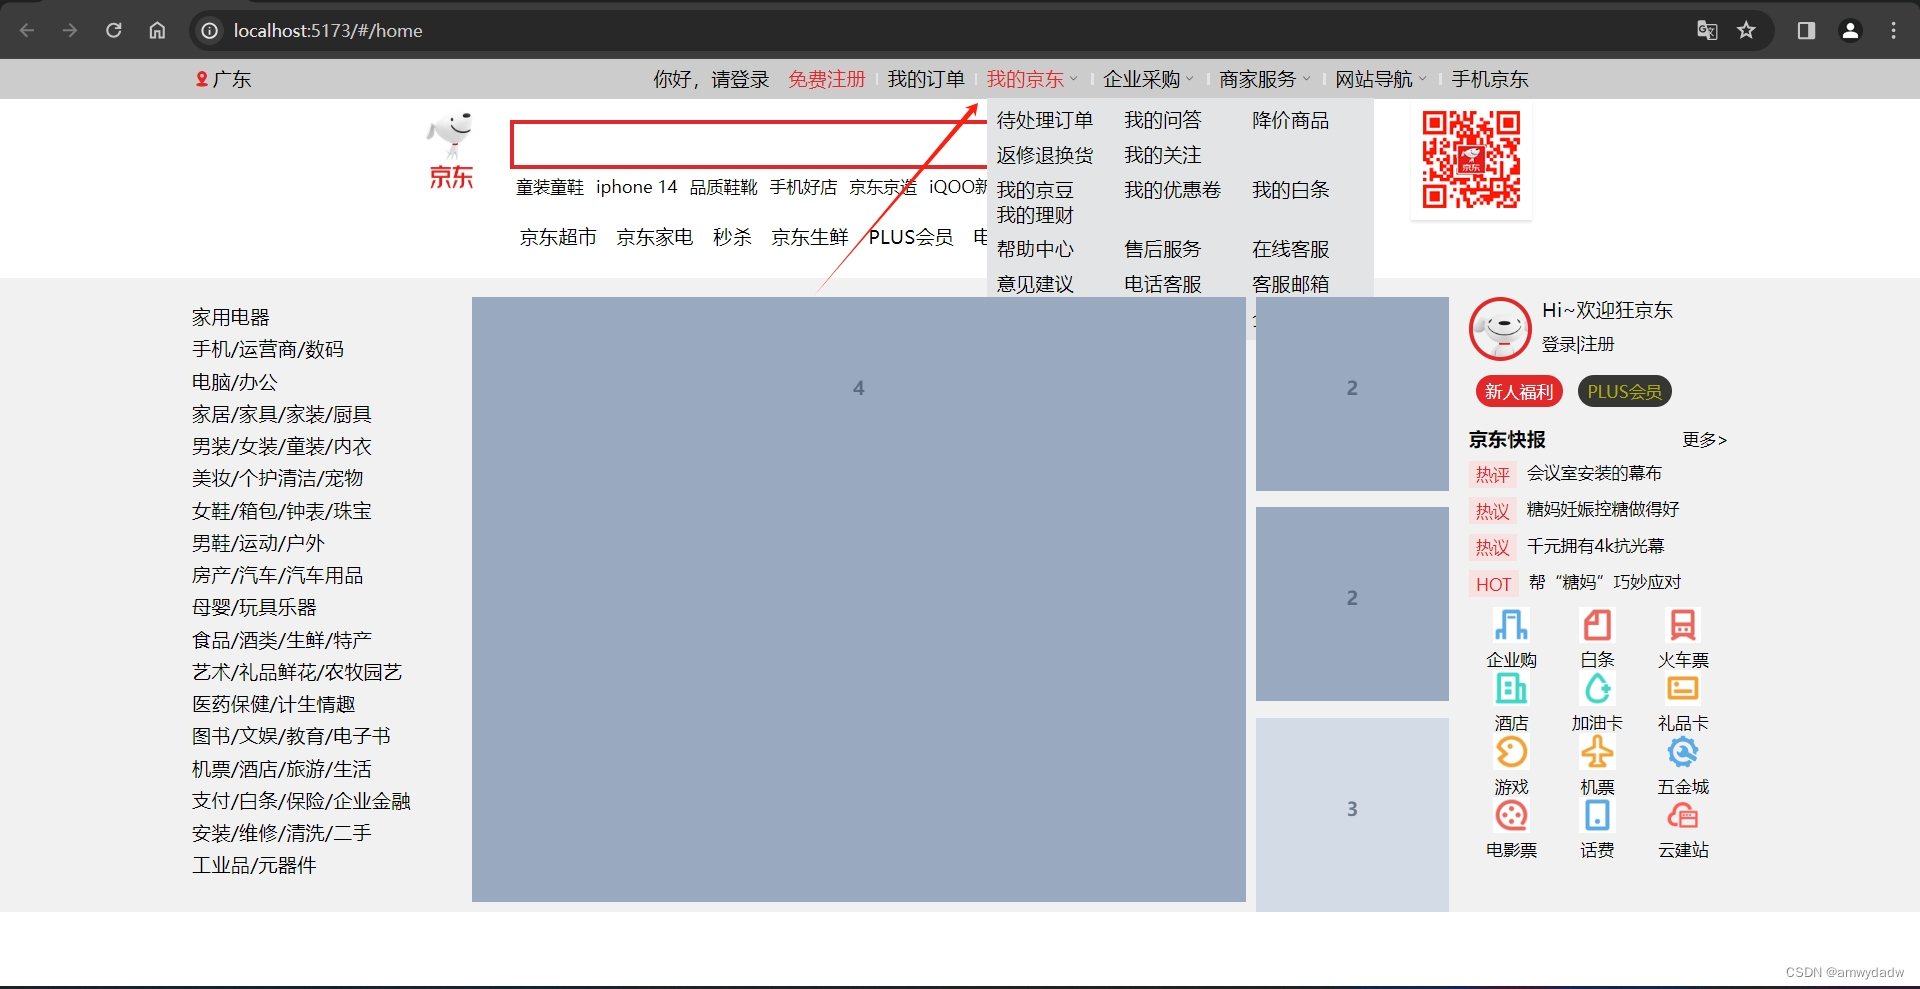Expand the 企业采购 dropdown

(x=1148, y=79)
